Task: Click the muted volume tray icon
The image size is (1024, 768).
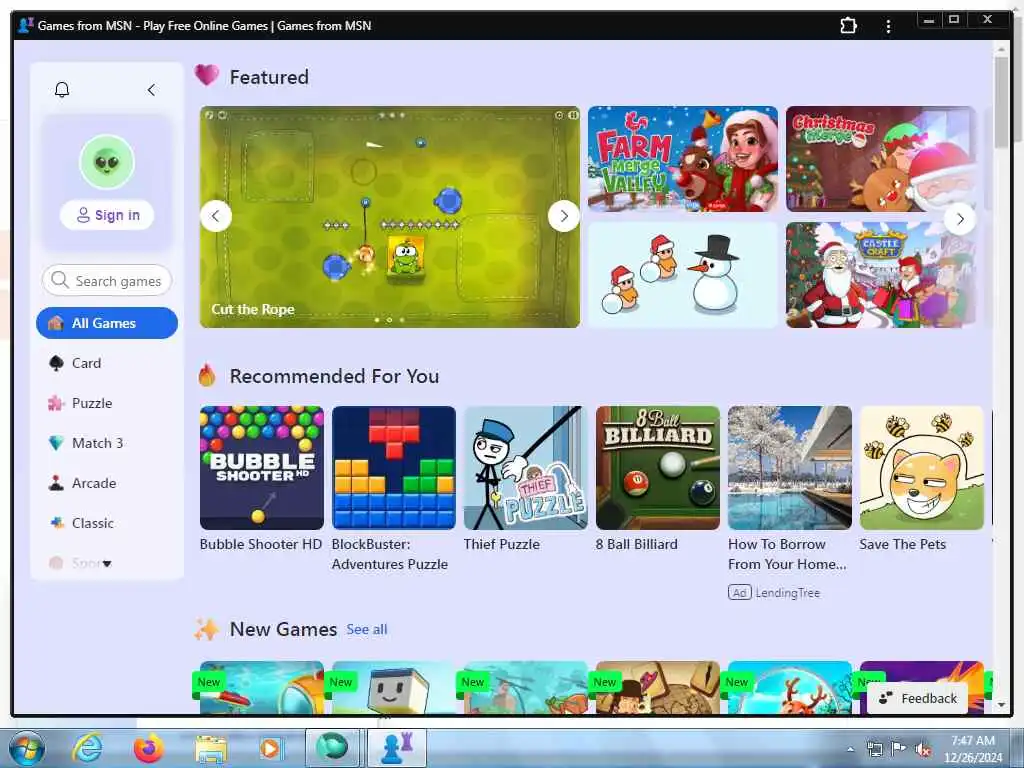Action: (x=923, y=749)
